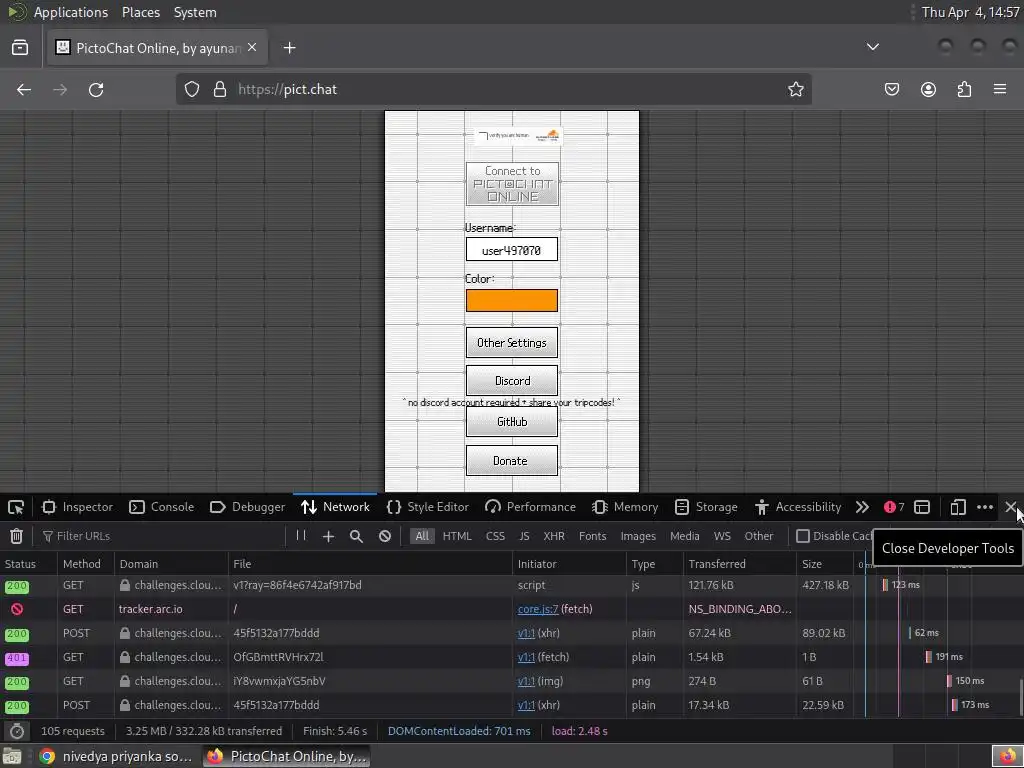Open Firefox hamburger application menu
Viewport: 1024px width, 768px height.
(x=1000, y=89)
